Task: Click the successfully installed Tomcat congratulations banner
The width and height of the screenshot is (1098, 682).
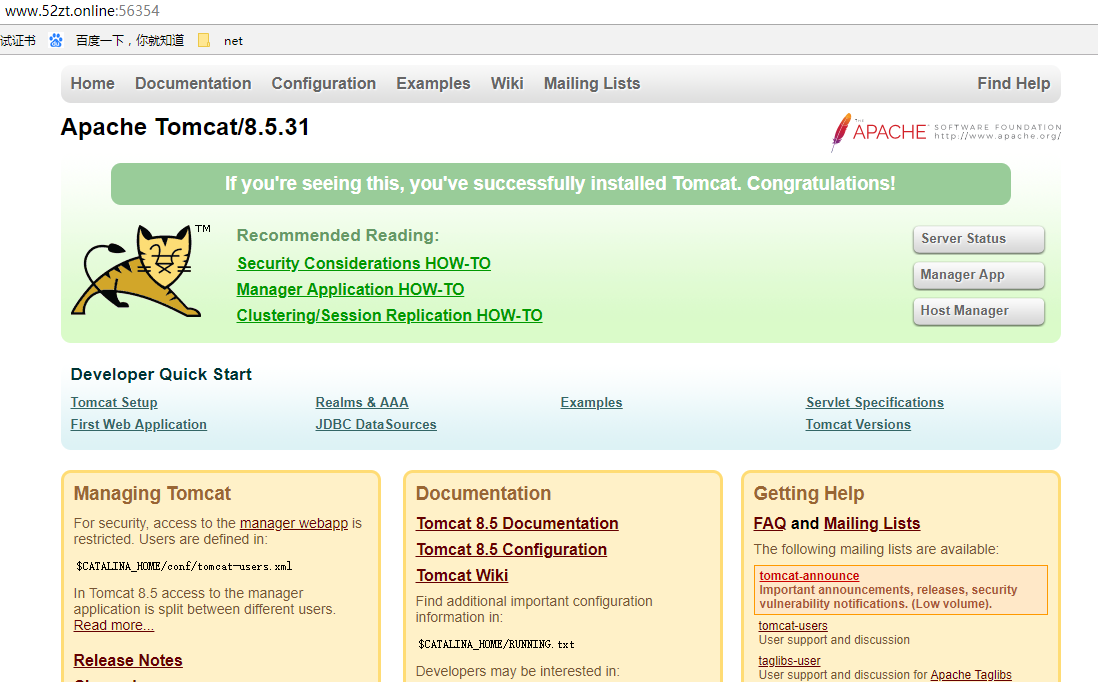Action: (560, 183)
